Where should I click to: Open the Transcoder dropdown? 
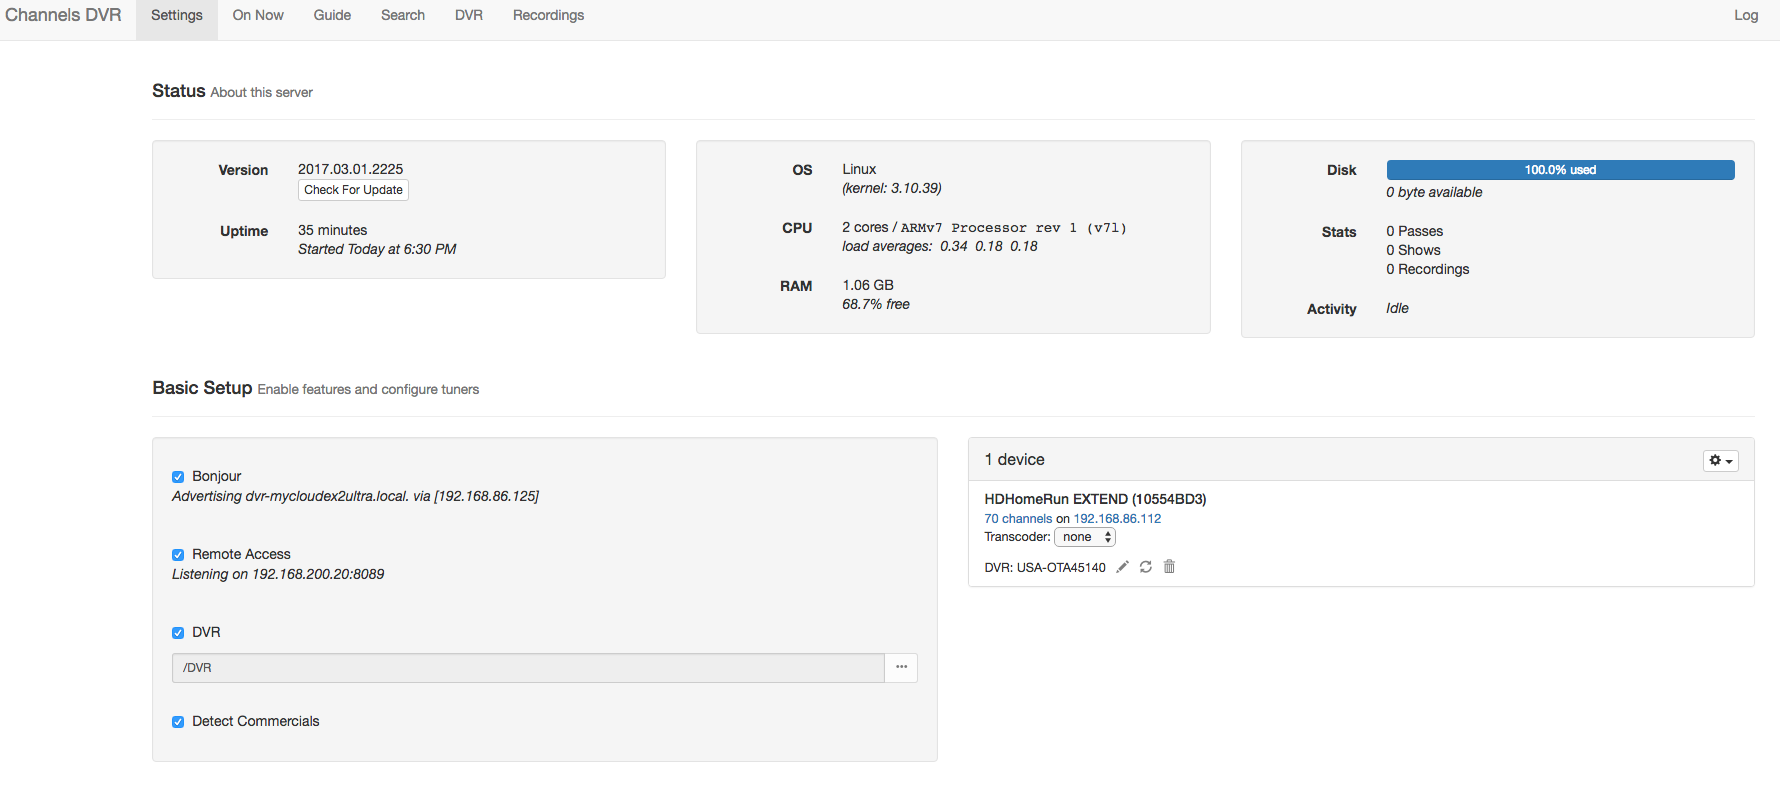click(1085, 537)
